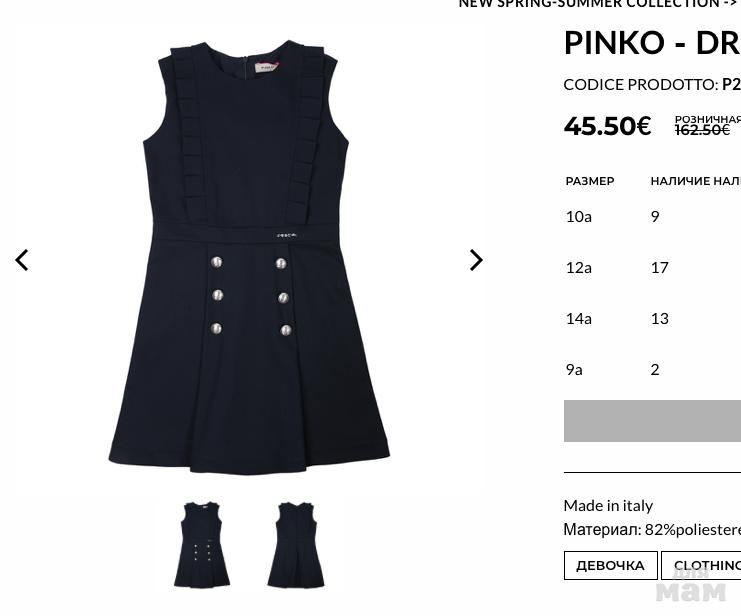Advance to next product image arrow
This screenshot has height=616, width=741.
point(476,260)
